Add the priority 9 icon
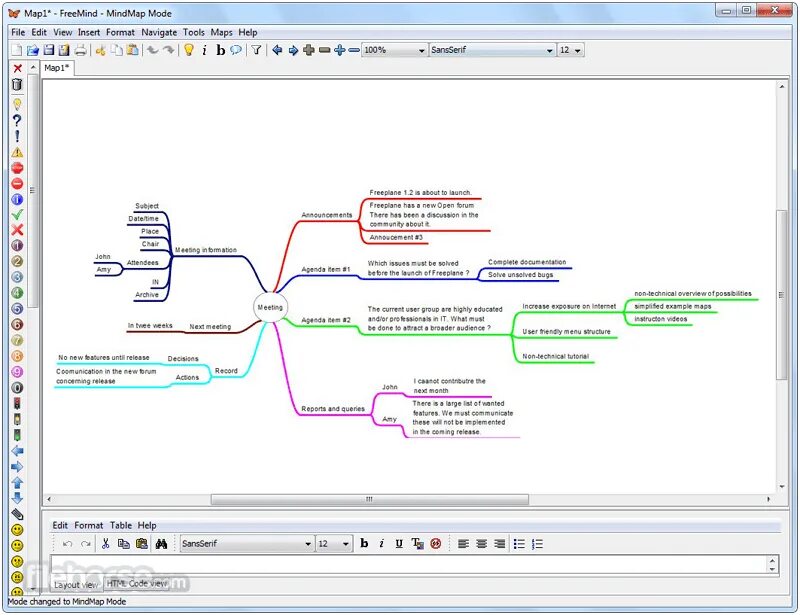 (17, 372)
